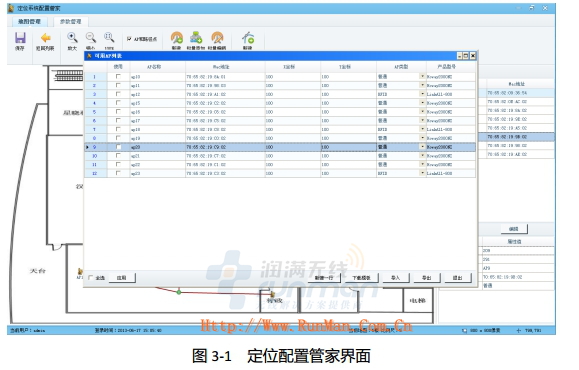Open the AP type dropdown in selected row 9
This screenshot has width=579, height=370.
[x=422, y=147]
